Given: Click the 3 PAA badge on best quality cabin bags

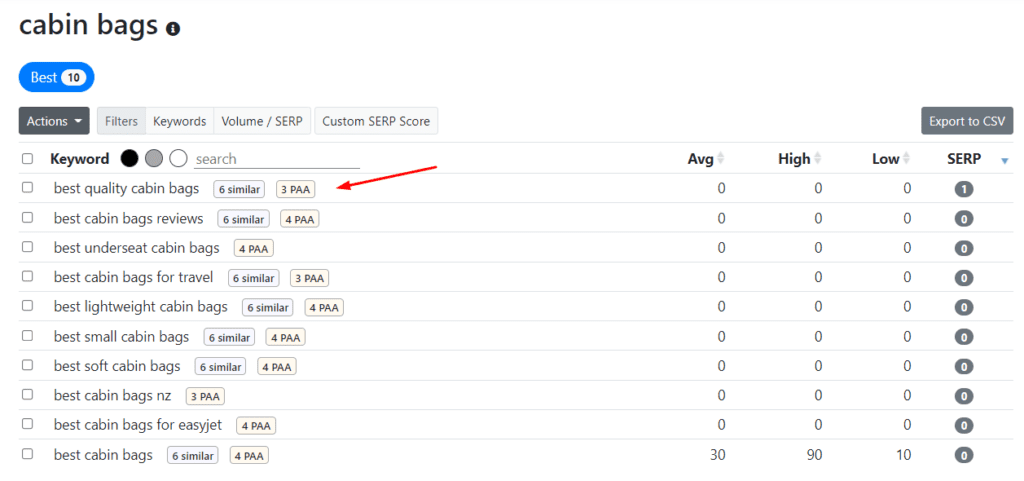Looking at the screenshot, I should 297,189.
